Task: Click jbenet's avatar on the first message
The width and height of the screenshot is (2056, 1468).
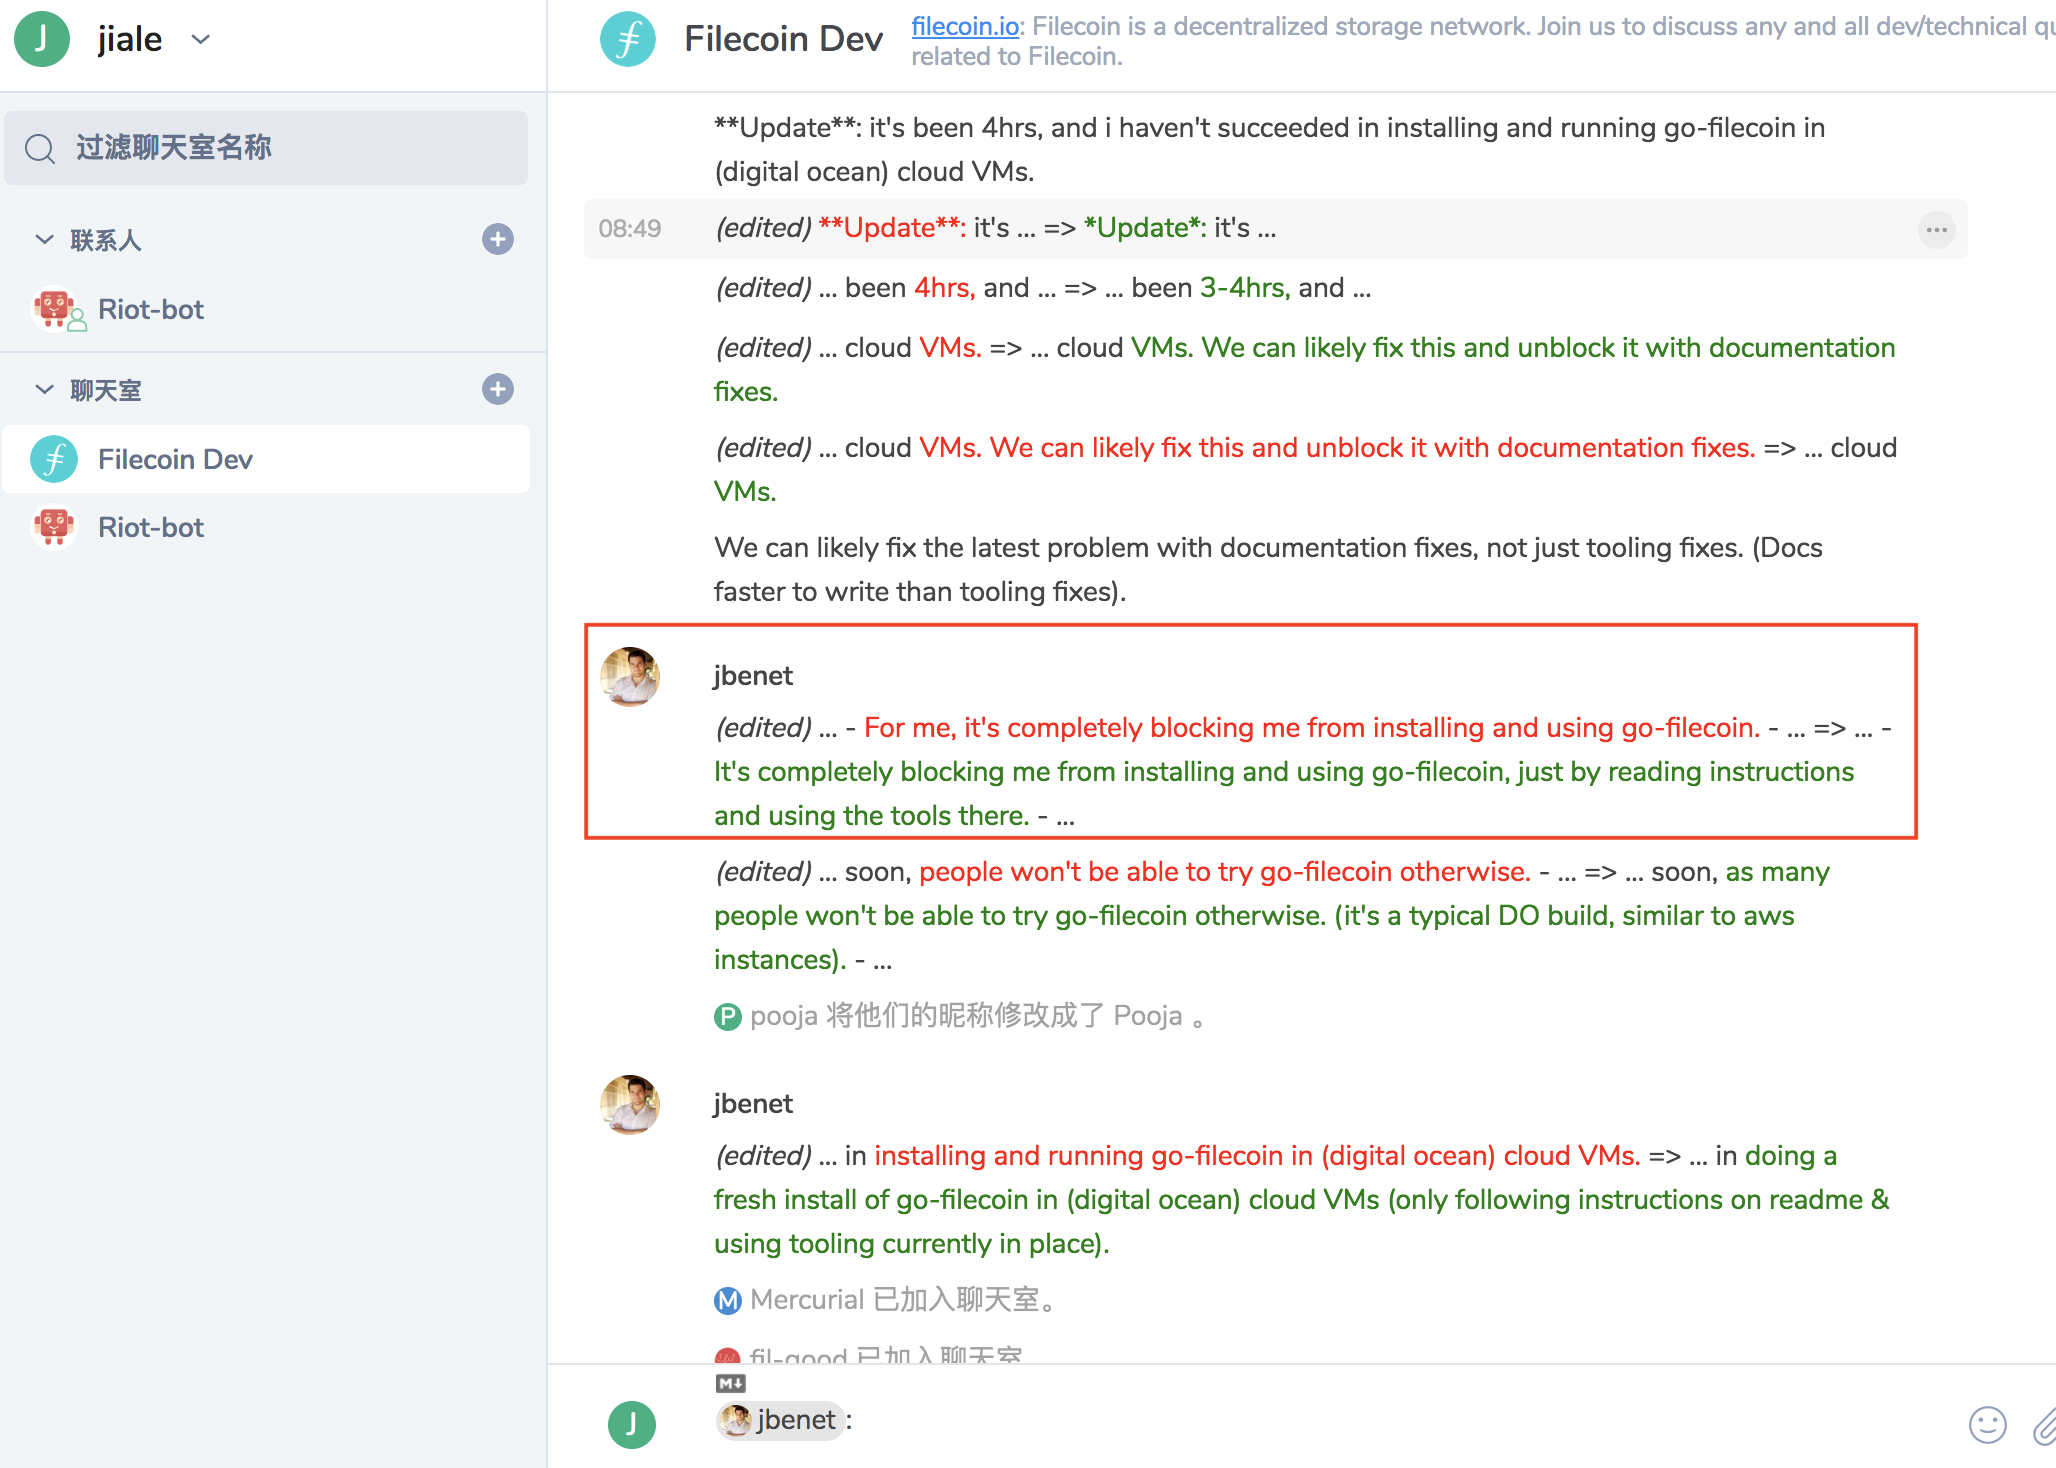Action: (630, 677)
